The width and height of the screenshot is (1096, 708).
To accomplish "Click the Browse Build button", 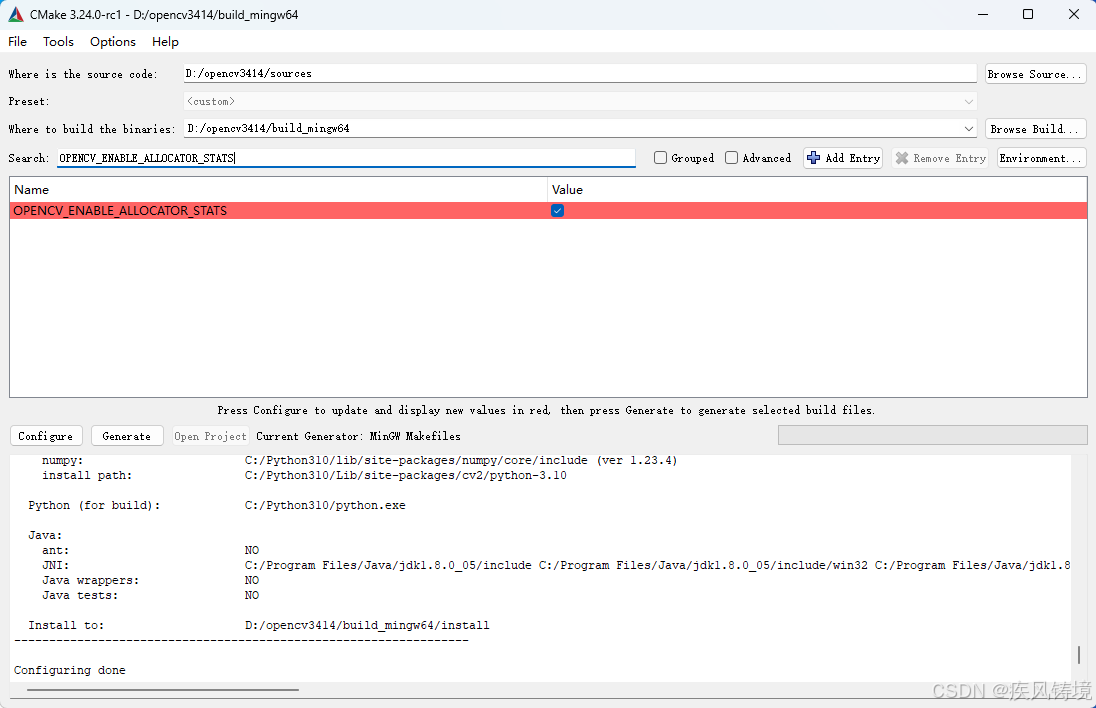I will tap(1035, 129).
